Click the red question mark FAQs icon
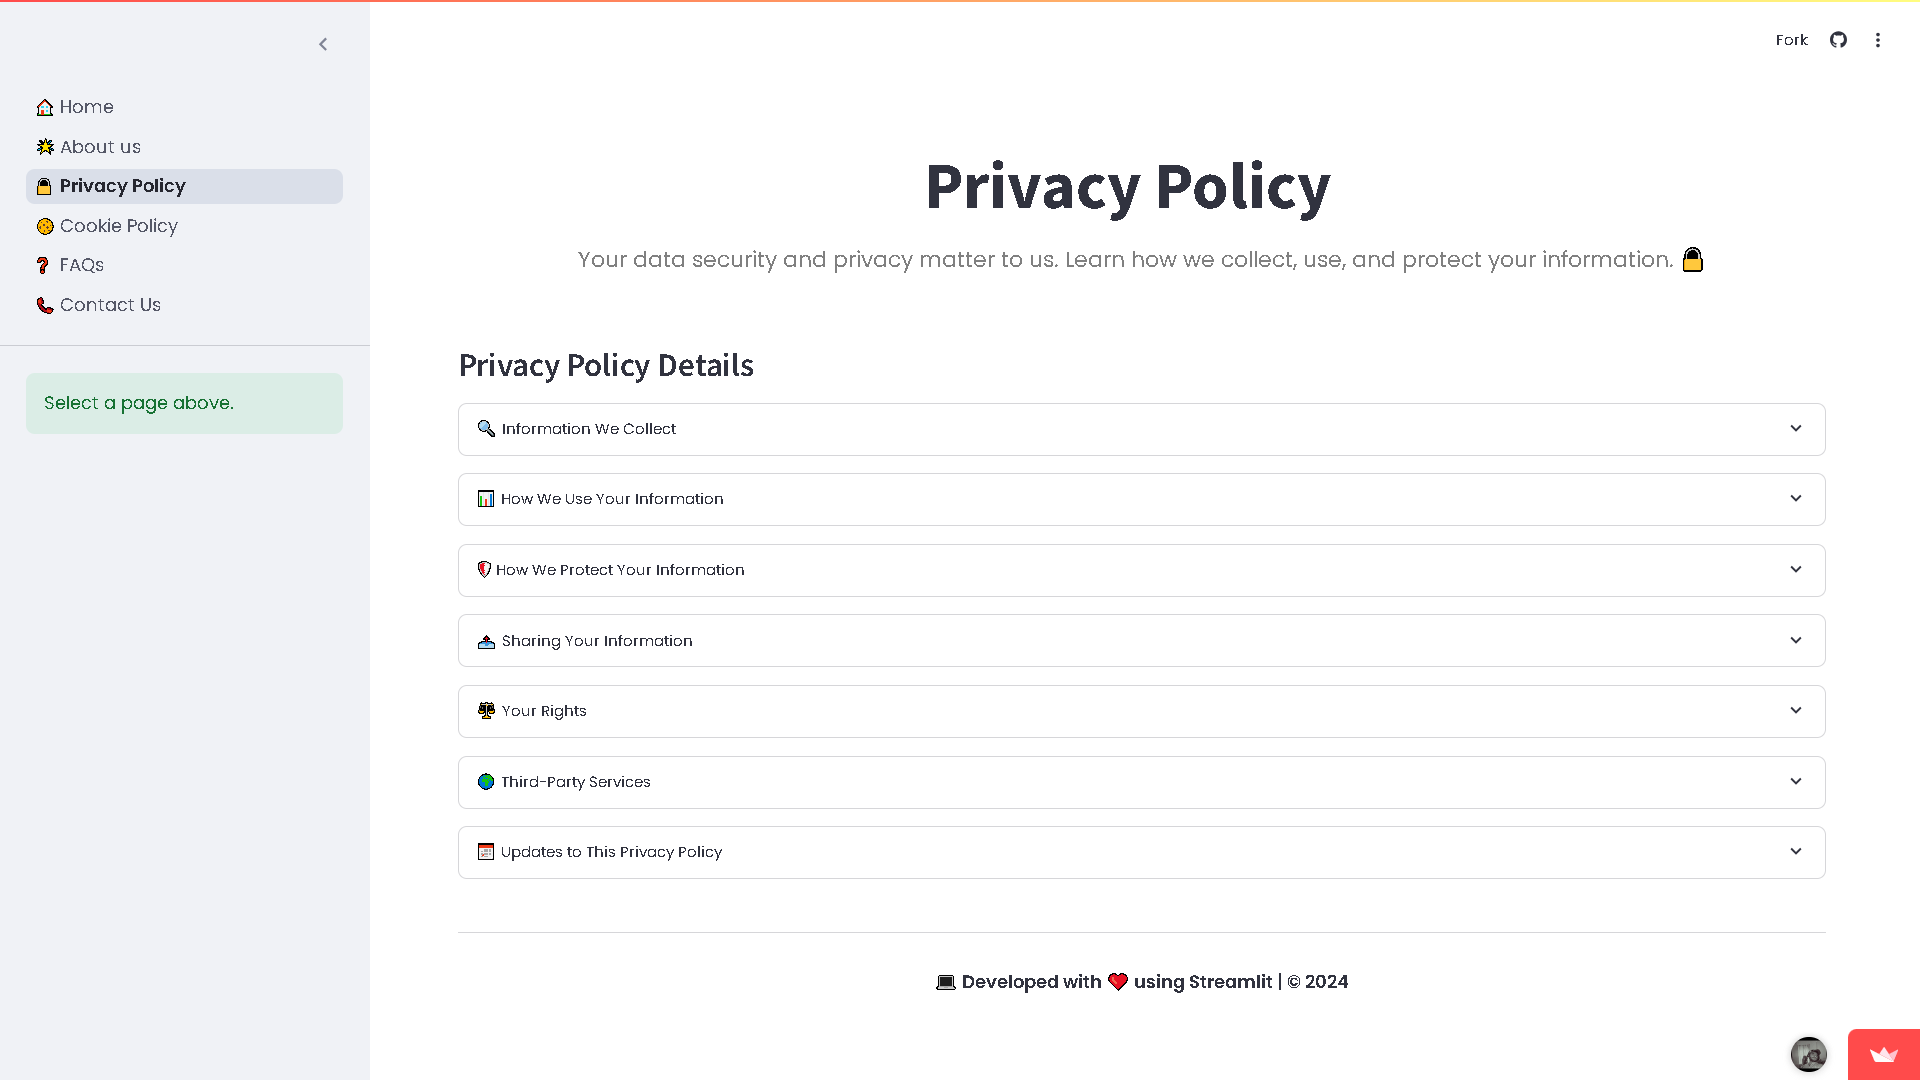This screenshot has width=1920, height=1080. (x=43, y=265)
